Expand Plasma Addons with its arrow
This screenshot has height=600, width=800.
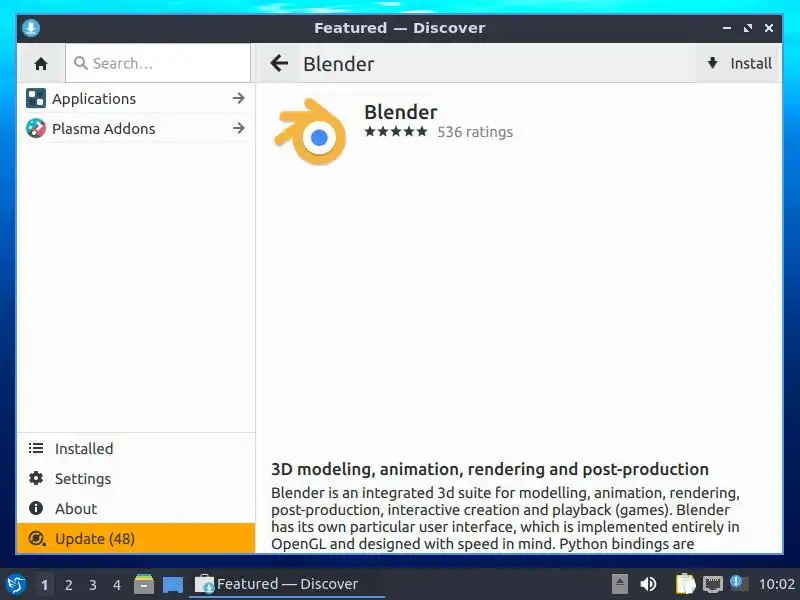pos(238,128)
